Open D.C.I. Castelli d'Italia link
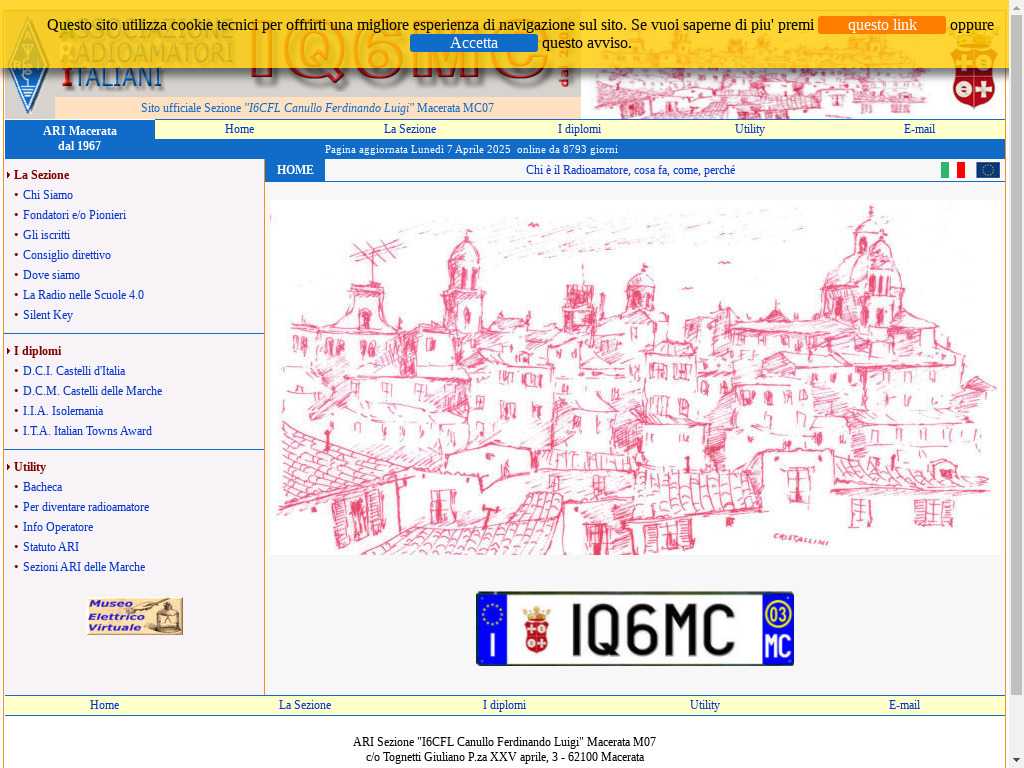Screen dimensions: 1024x768 (x=74, y=371)
